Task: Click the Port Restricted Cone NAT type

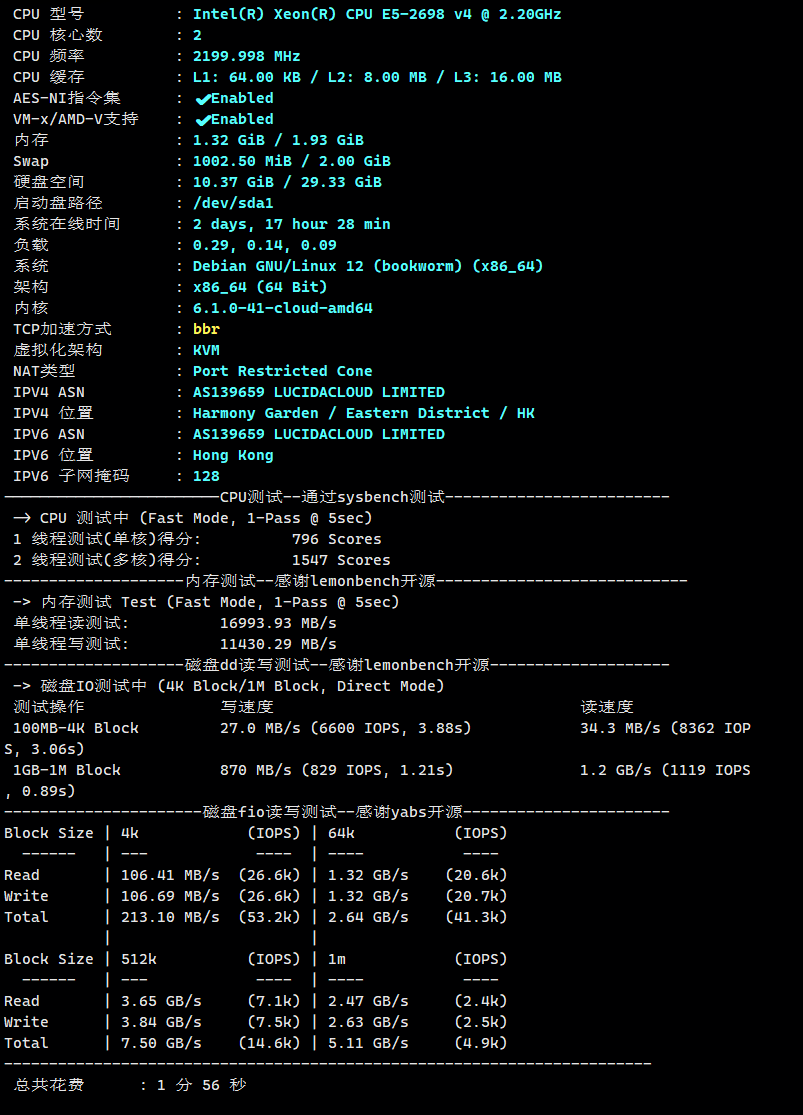Action: [x=282, y=371]
